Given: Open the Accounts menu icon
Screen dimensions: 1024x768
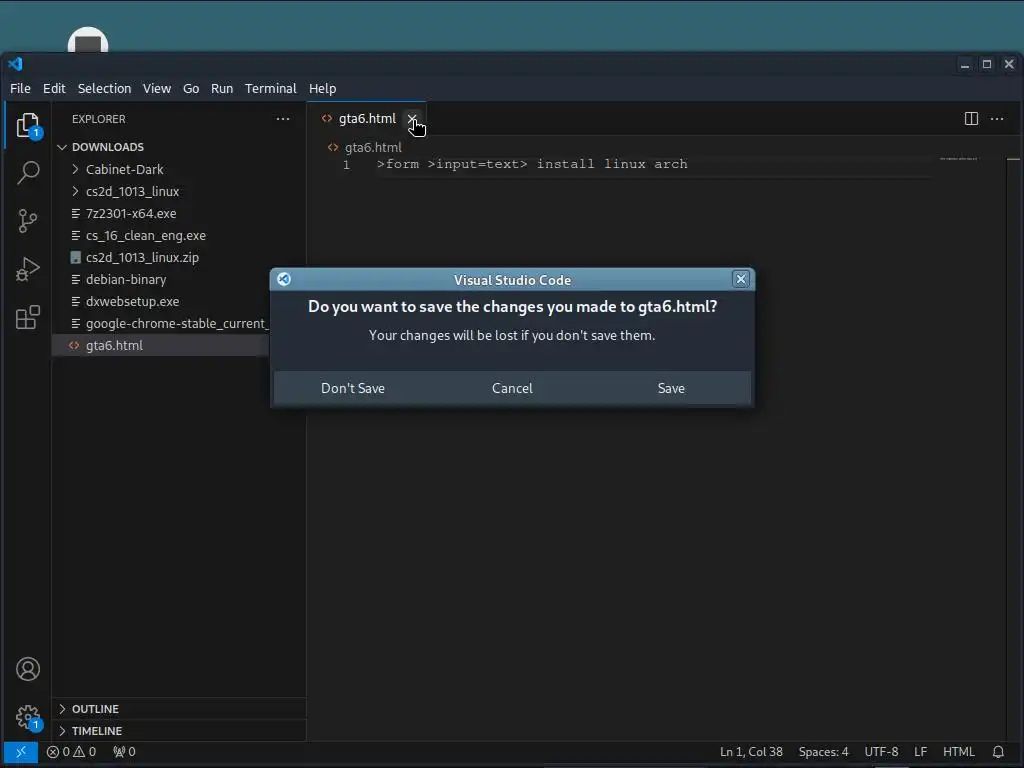Looking at the screenshot, I should tap(27, 669).
